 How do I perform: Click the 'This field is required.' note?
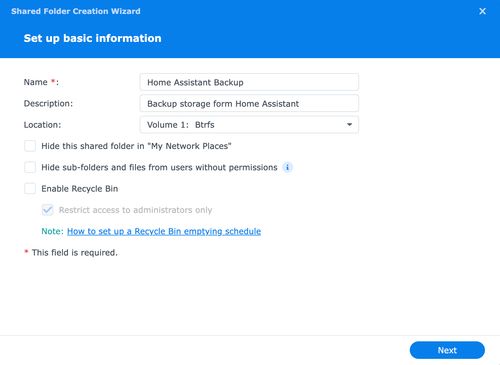[75, 253]
